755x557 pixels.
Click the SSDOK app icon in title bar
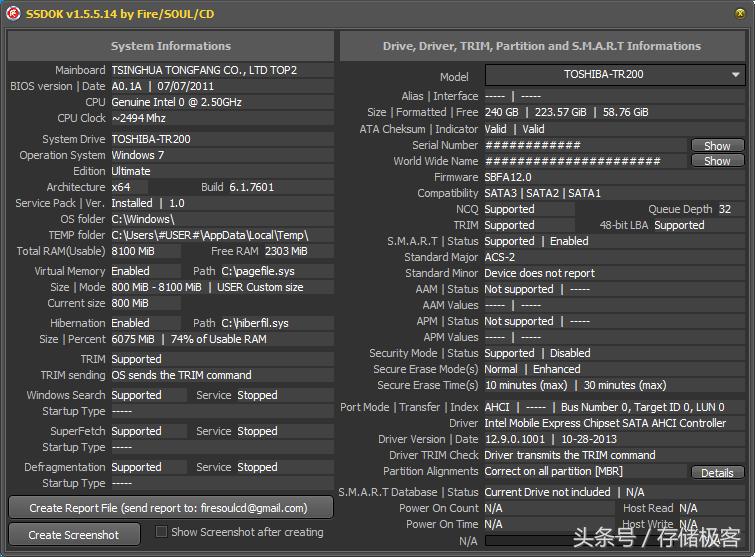pos(14,13)
